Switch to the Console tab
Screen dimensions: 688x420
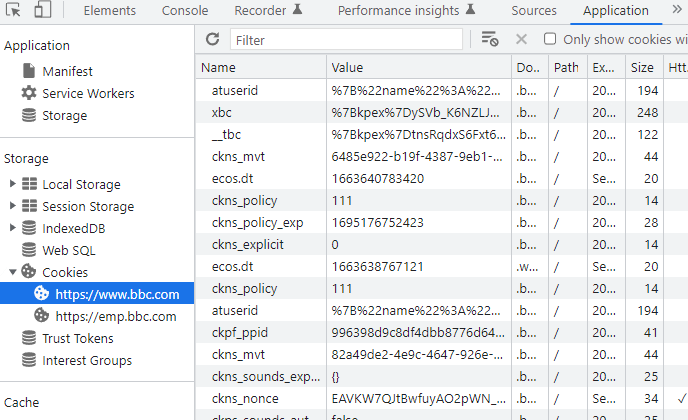coord(185,11)
